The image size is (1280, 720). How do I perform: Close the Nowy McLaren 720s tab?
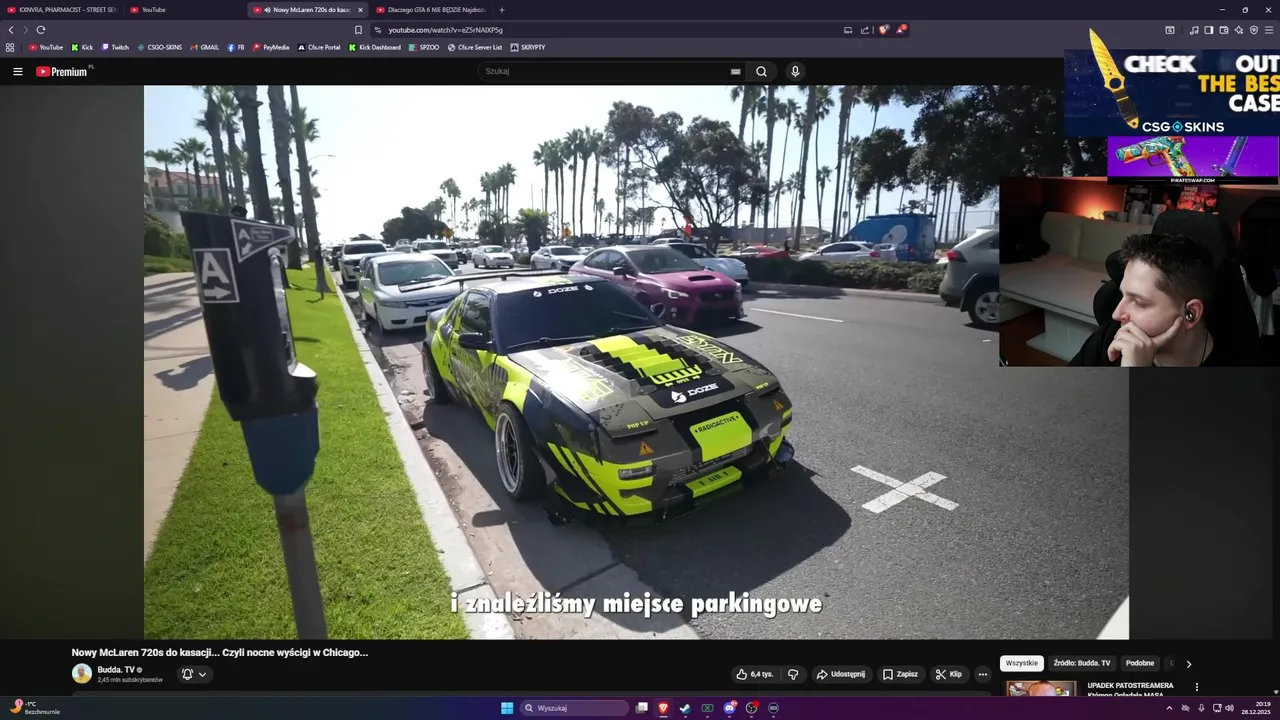click(360, 10)
